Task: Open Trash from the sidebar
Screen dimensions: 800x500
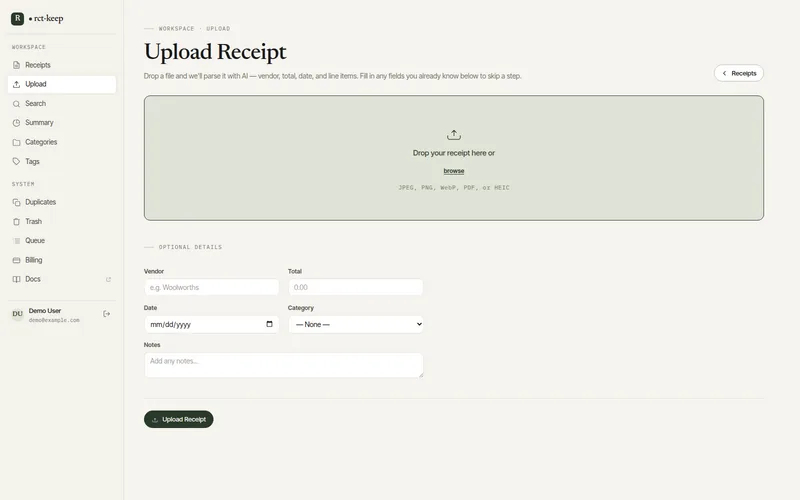Action: point(62,221)
